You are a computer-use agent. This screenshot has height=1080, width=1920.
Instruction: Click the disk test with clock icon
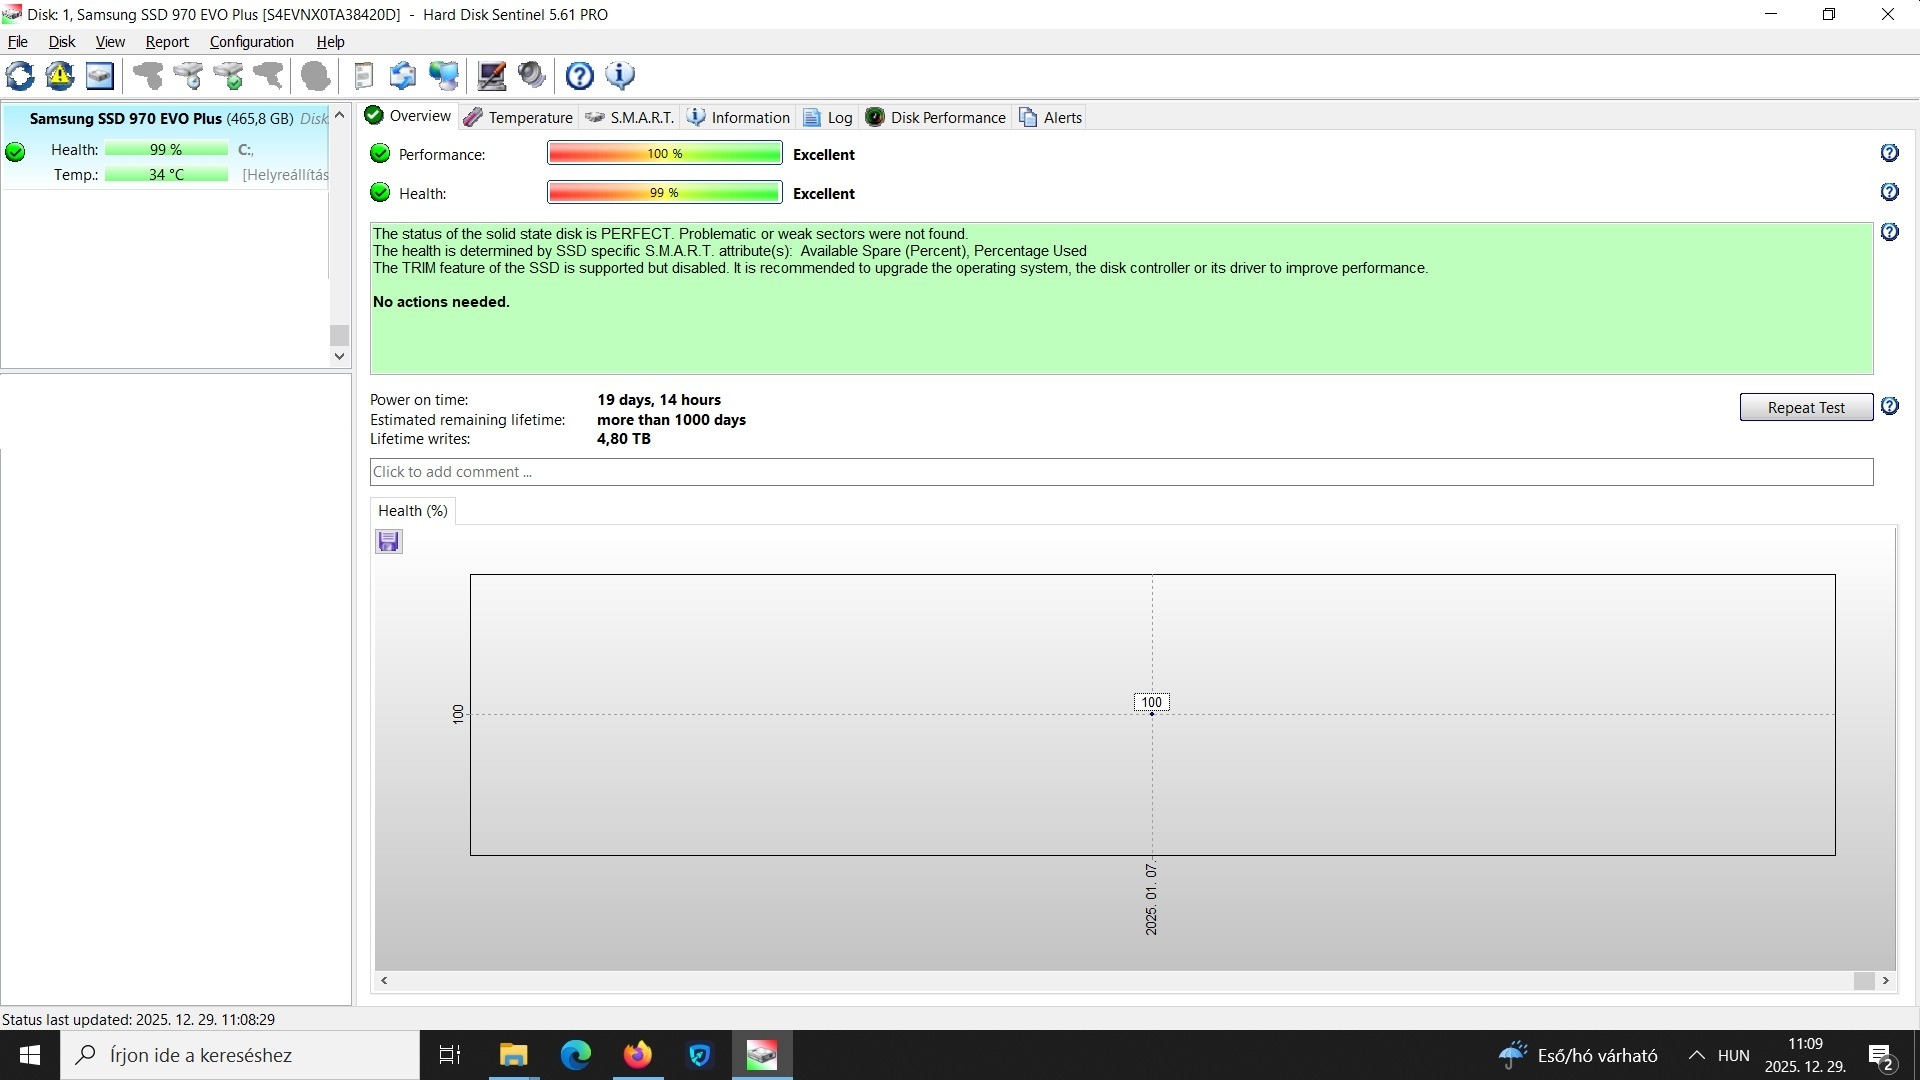tap(188, 76)
